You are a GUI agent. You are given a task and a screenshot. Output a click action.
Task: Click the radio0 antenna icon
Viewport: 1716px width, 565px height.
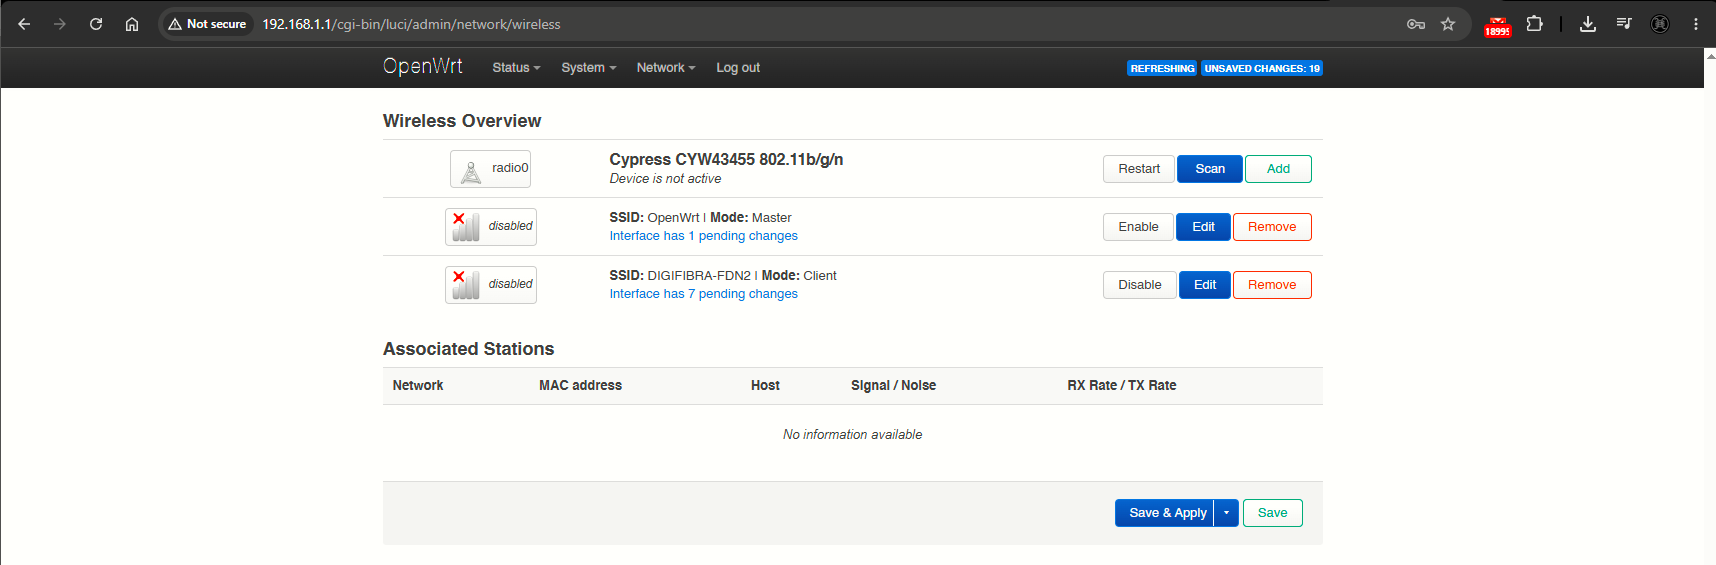click(x=471, y=171)
